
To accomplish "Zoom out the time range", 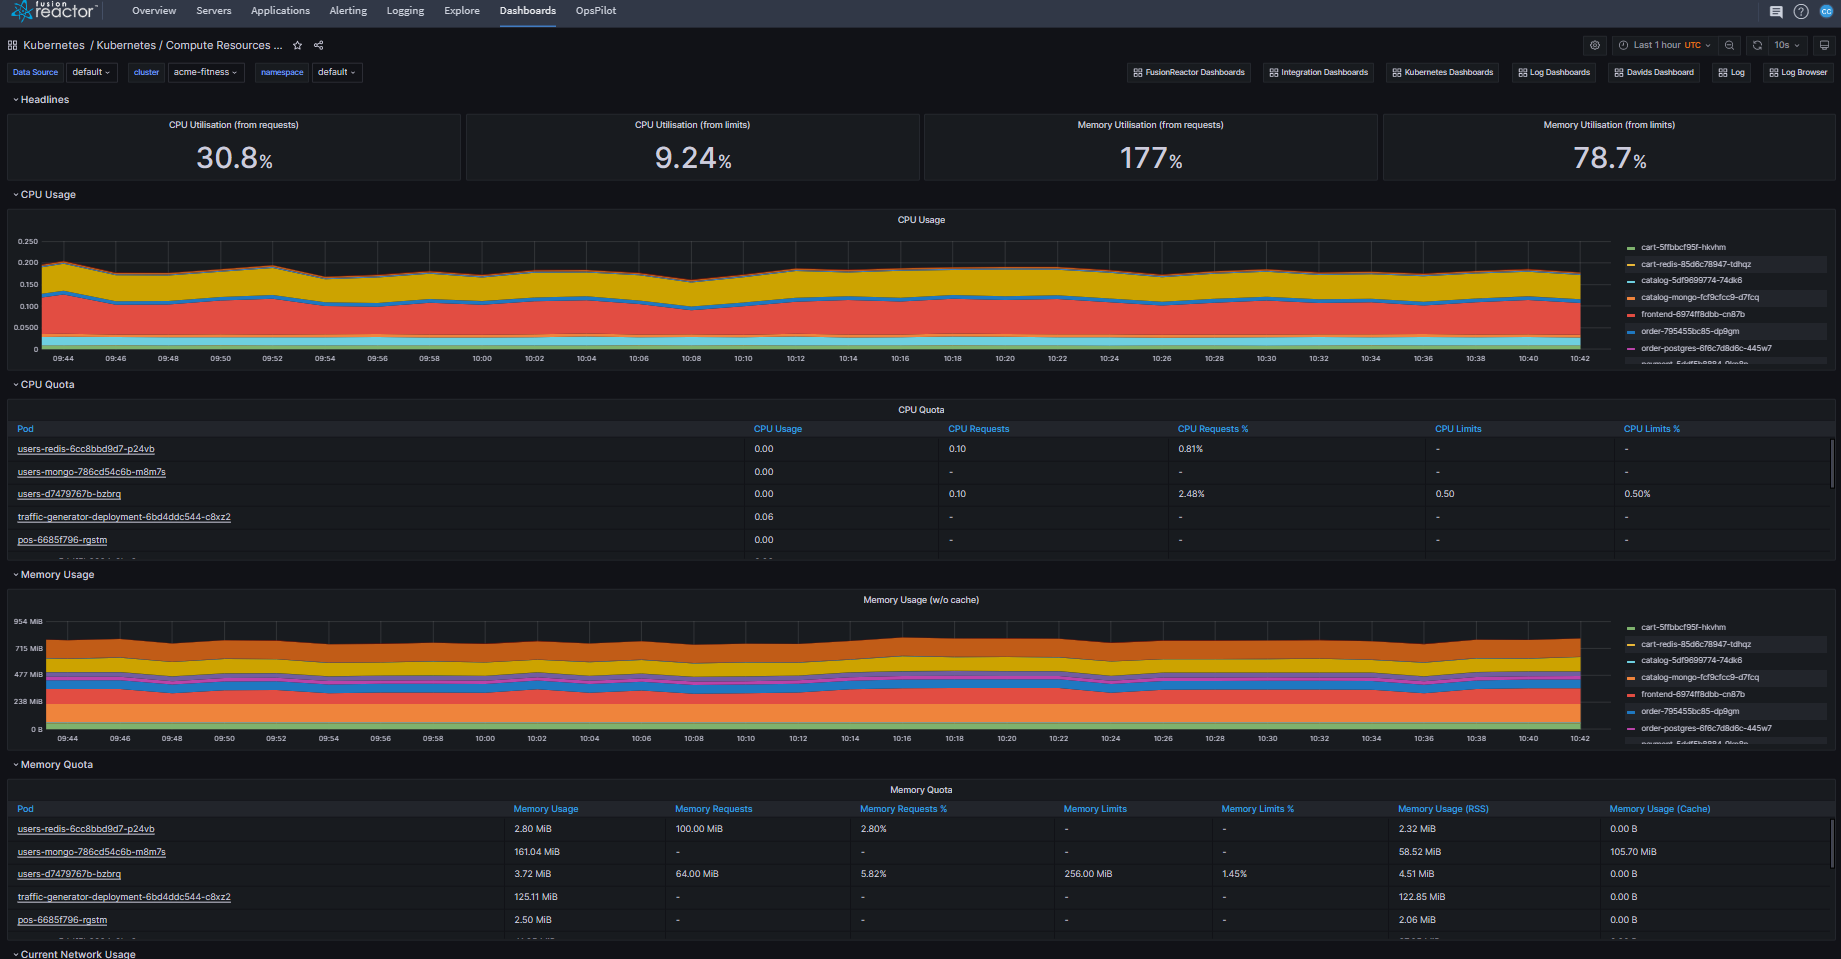I will point(1729,45).
